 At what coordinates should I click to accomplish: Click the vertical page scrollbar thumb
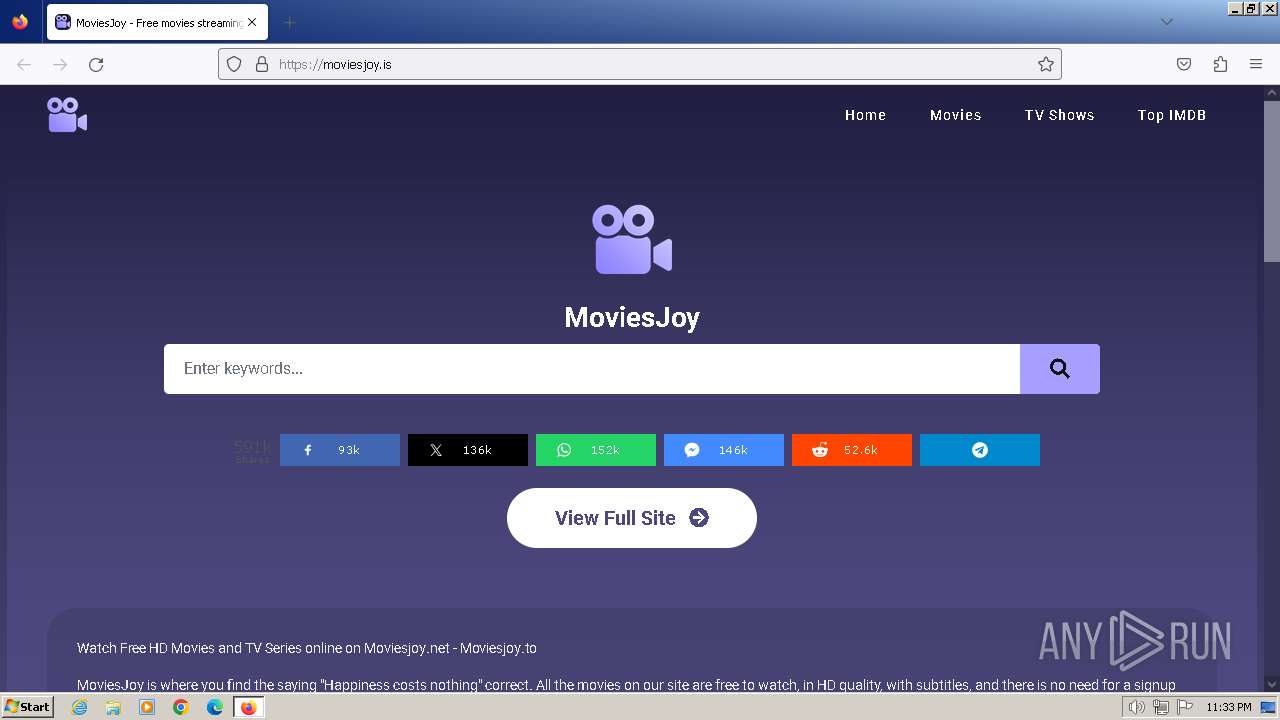tap(1272, 182)
